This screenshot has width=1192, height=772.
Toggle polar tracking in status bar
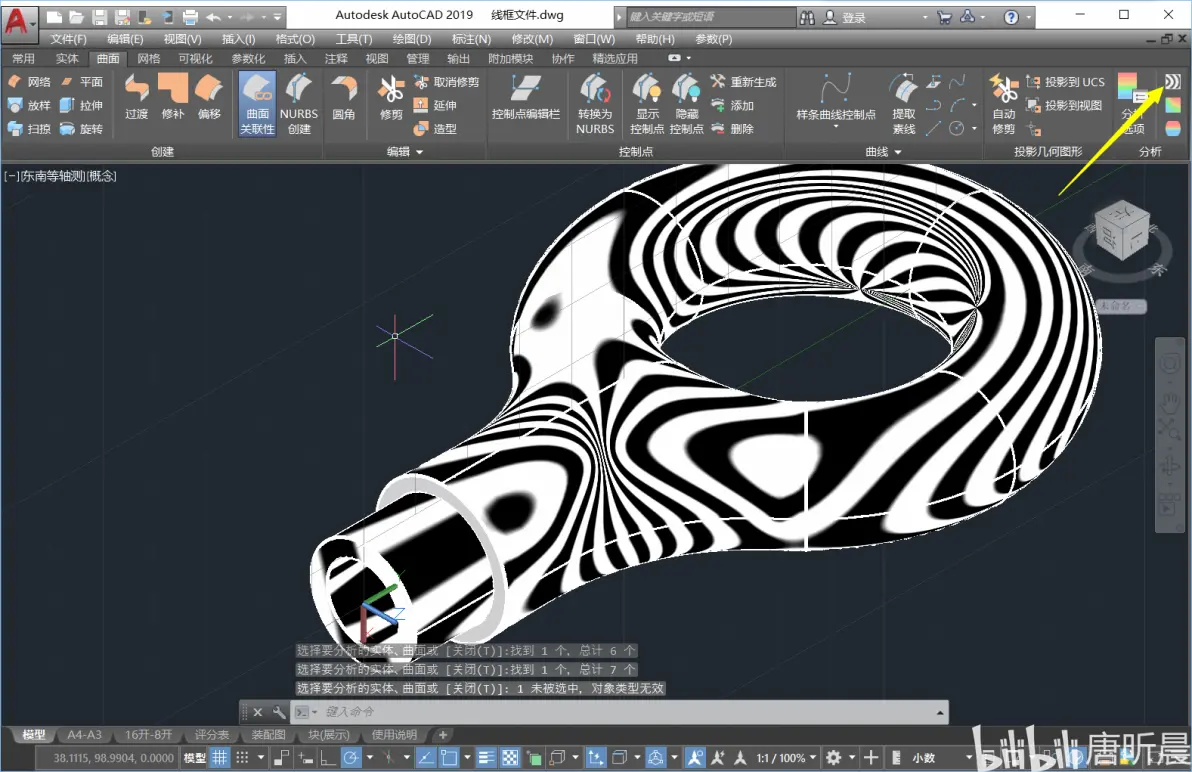coord(350,758)
